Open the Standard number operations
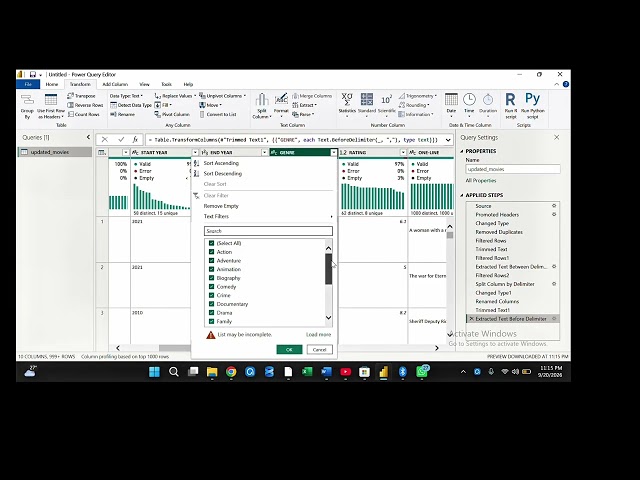The image size is (640, 480). tap(367, 104)
